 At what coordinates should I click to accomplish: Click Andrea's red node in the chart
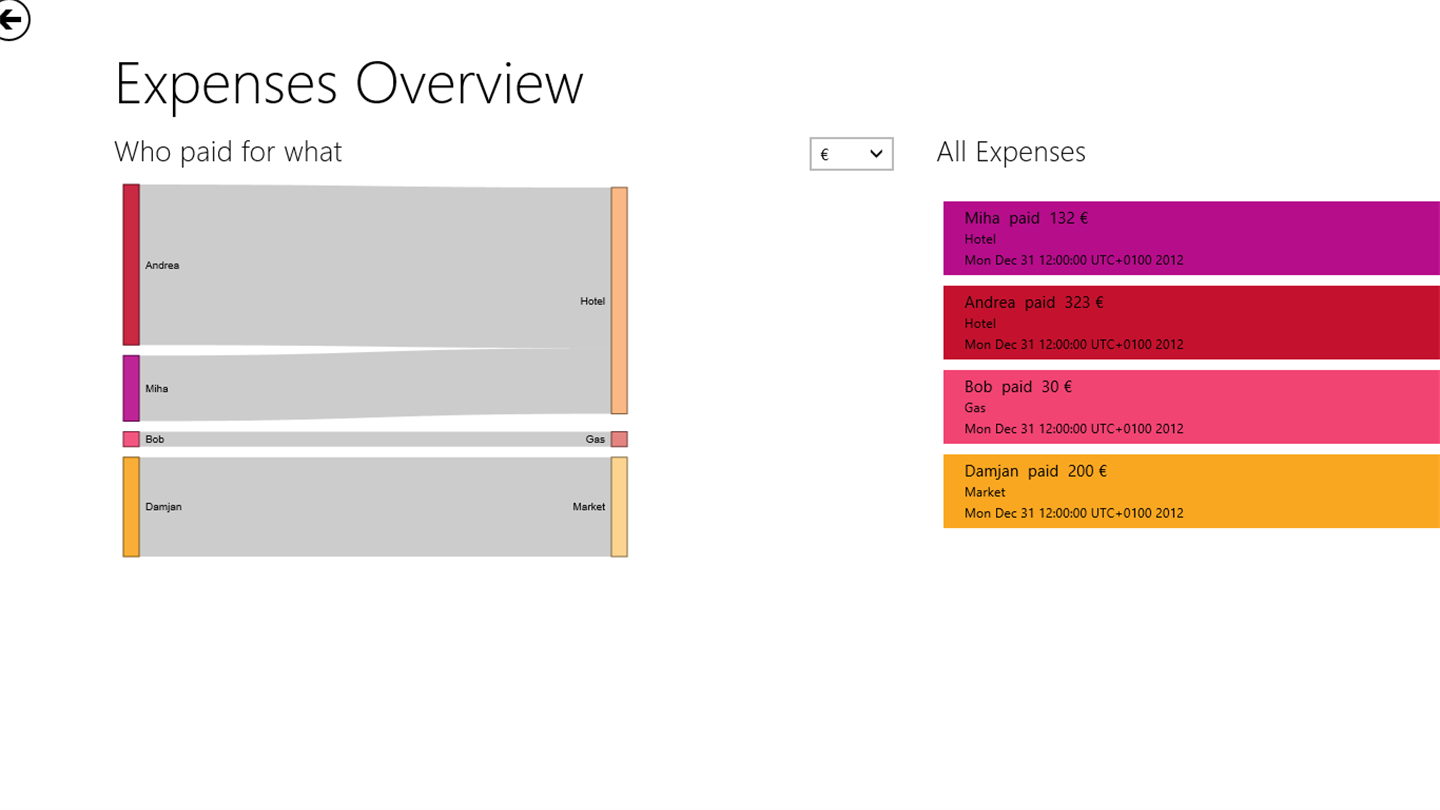[131, 265]
